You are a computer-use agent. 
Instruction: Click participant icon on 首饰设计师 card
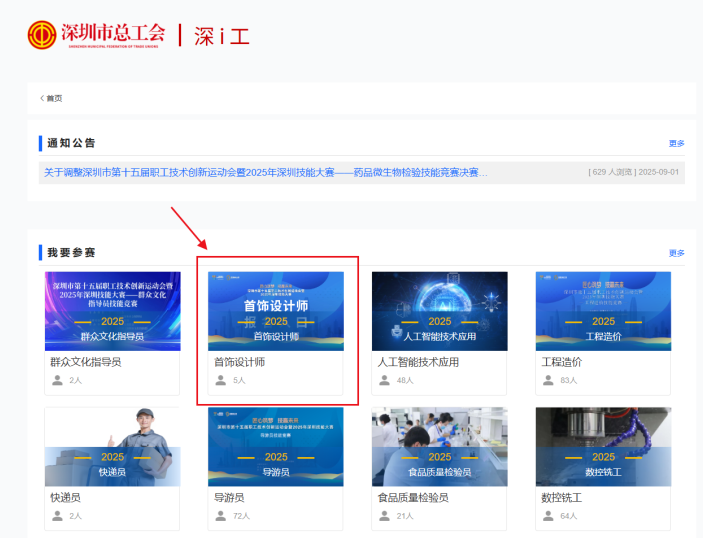(221, 380)
